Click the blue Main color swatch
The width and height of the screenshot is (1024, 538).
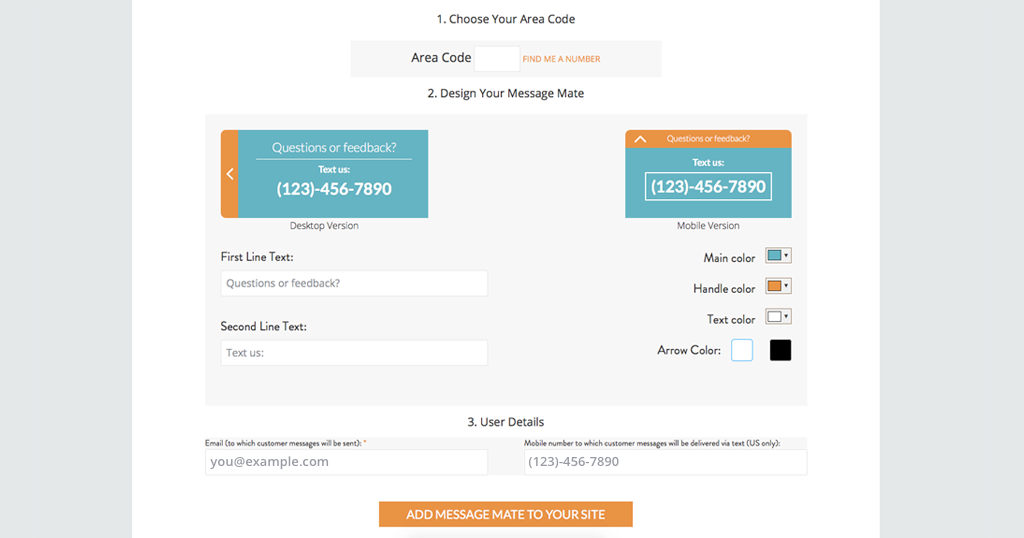coord(774,255)
